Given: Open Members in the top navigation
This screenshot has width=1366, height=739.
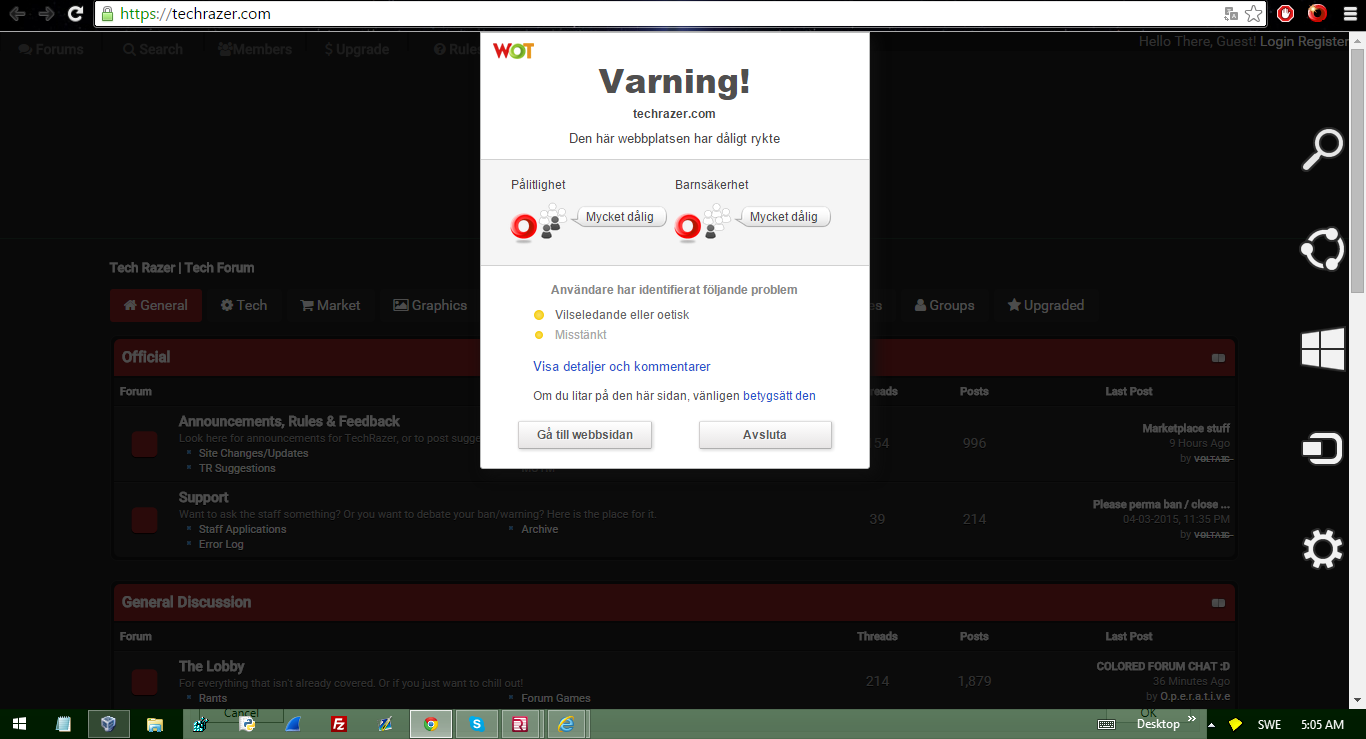Looking at the screenshot, I should (x=255, y=49).
